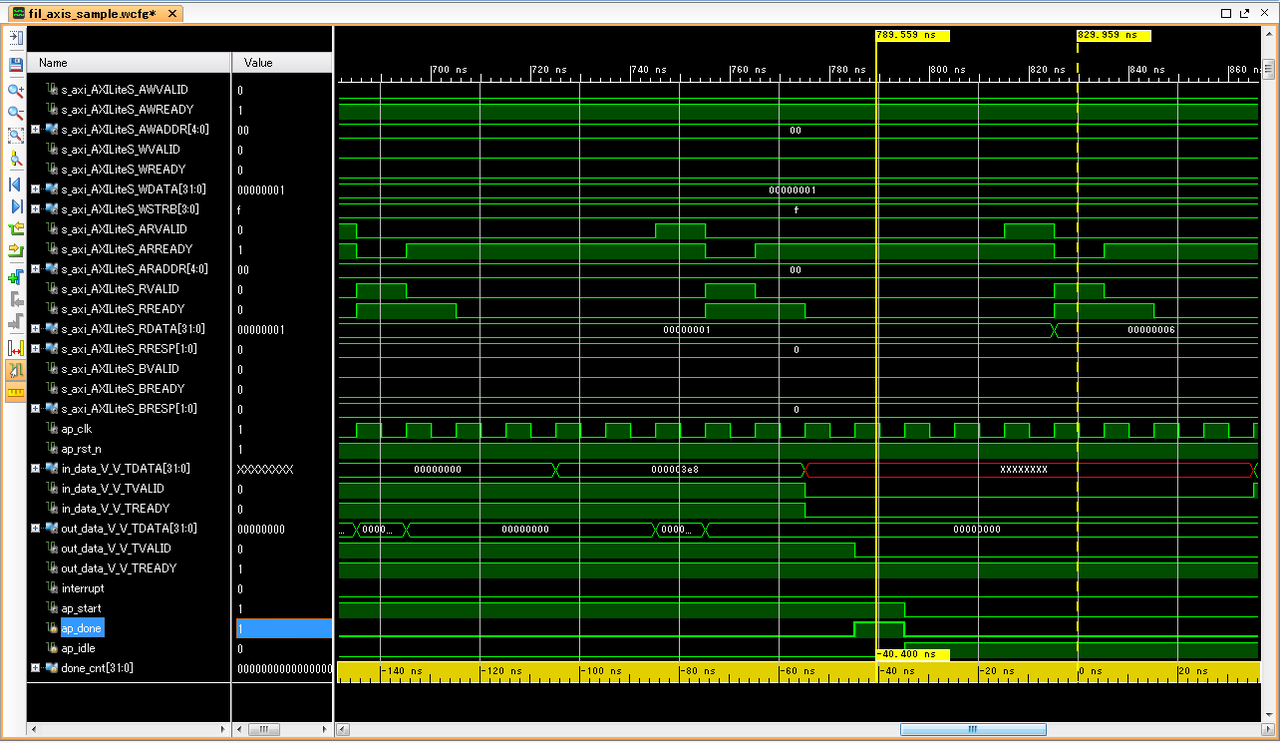
Task: Click the Save Waveform Configuration icon
Action: tap(15, 64)
